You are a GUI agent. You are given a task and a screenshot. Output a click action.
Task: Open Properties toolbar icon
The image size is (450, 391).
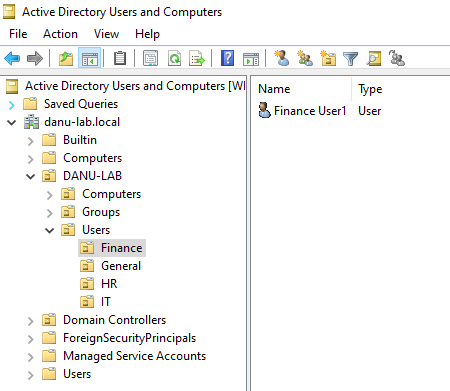click(150, 59)
